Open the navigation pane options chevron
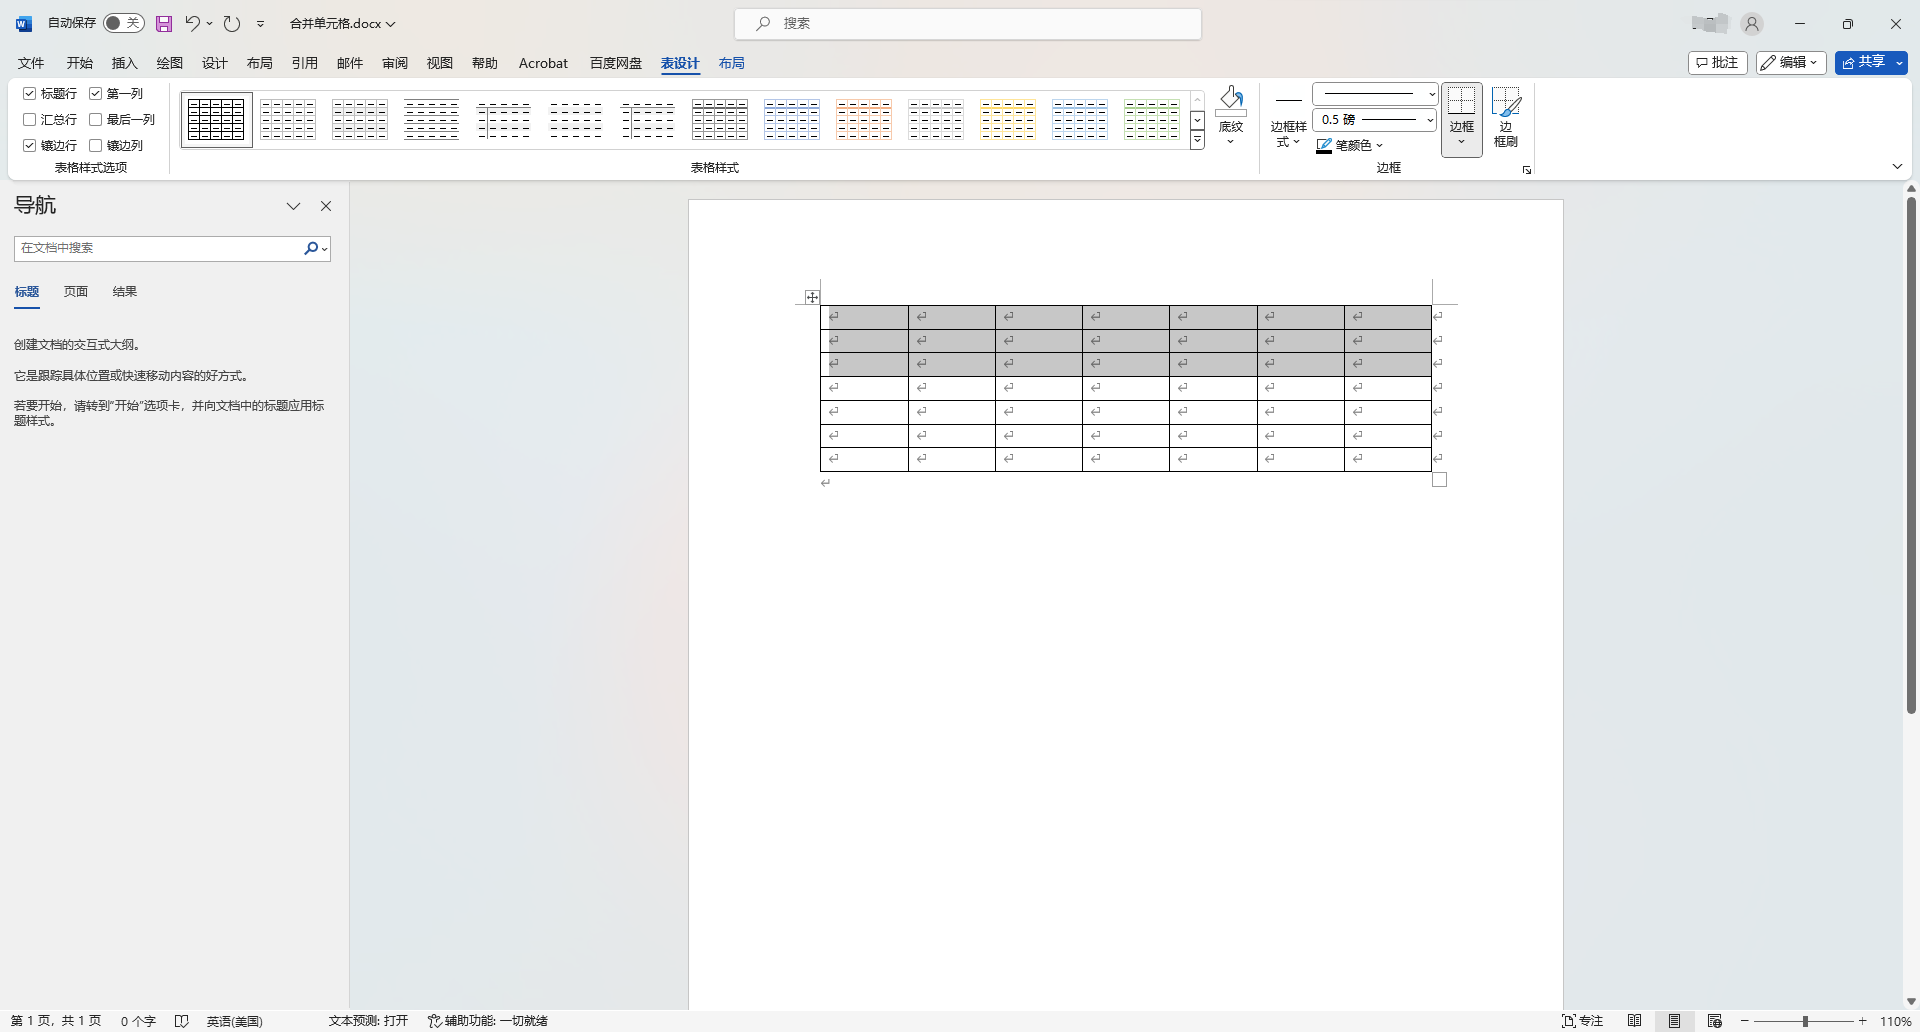 click(x=293, y=206)
